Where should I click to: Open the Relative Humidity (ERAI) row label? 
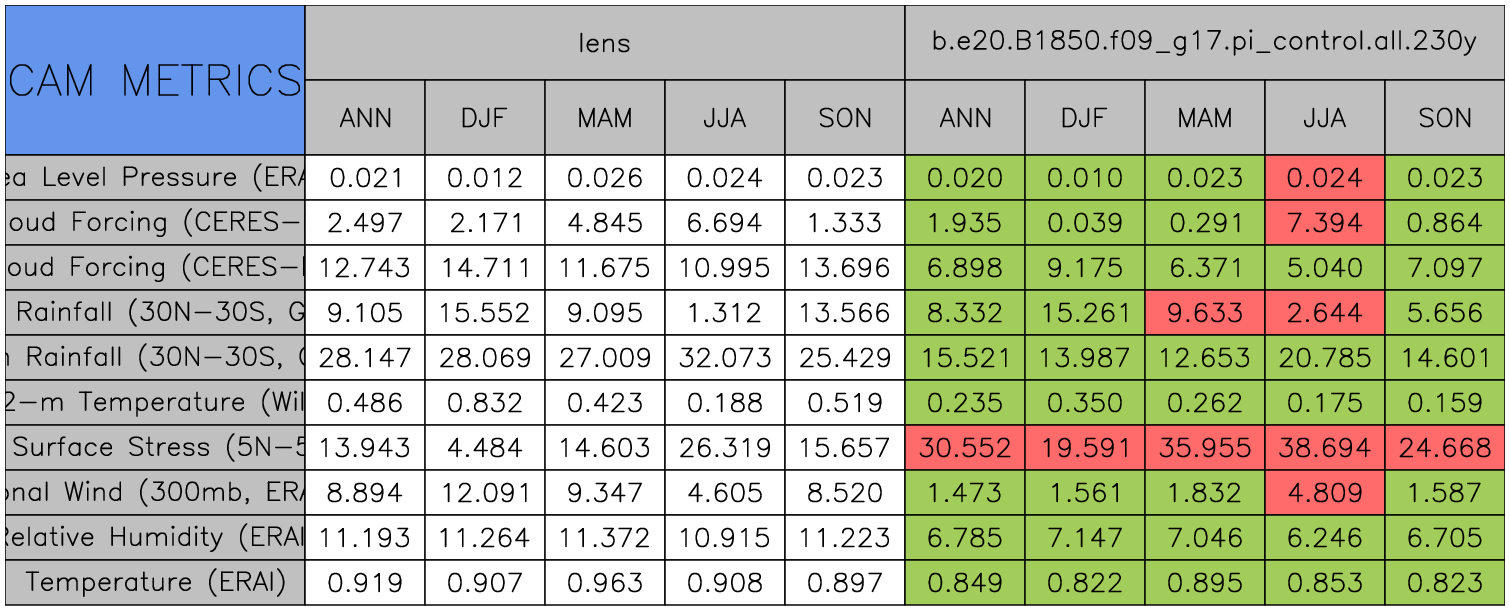click(x=154, y=538)
